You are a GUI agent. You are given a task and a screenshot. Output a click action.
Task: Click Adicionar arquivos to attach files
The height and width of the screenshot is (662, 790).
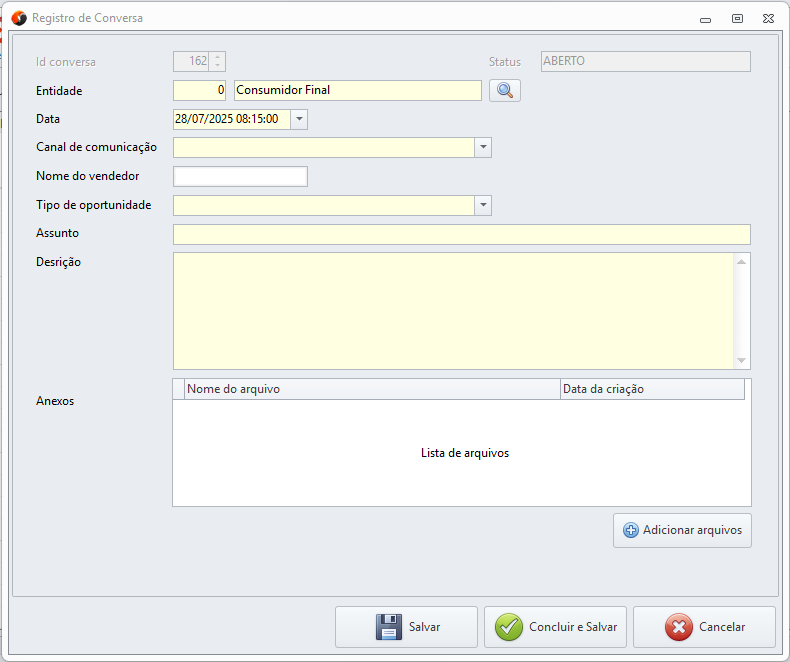click(x=682, y=530)
